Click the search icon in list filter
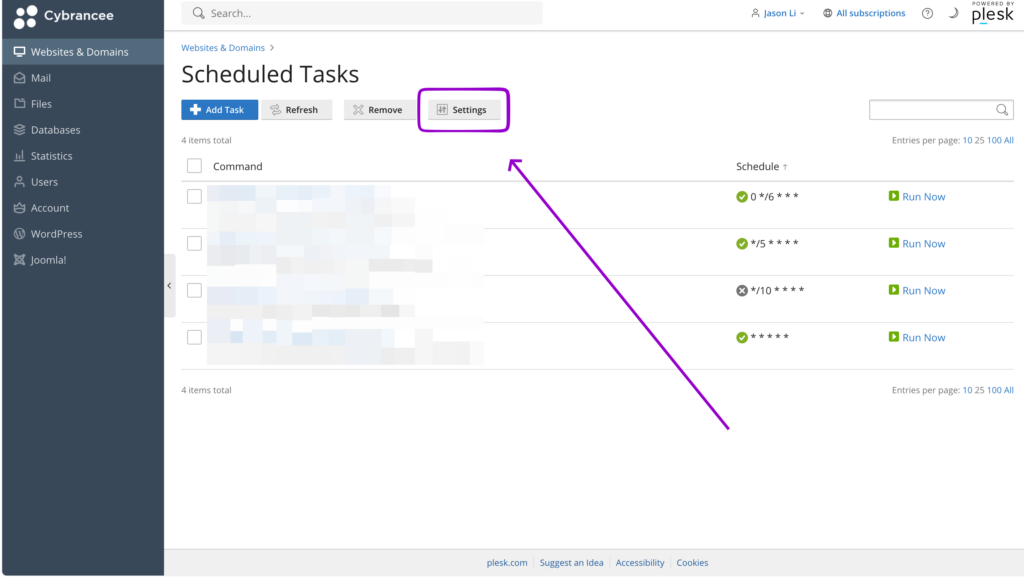Image resolution: width=1024 pixels, height=577 pixels. pyautogui.click(x=1002, y=110)
